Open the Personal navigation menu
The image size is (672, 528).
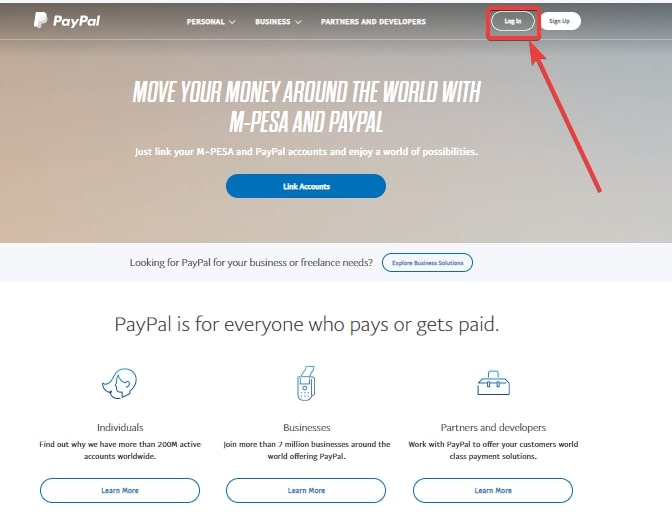pyautogui.click(x=206, y=22)
